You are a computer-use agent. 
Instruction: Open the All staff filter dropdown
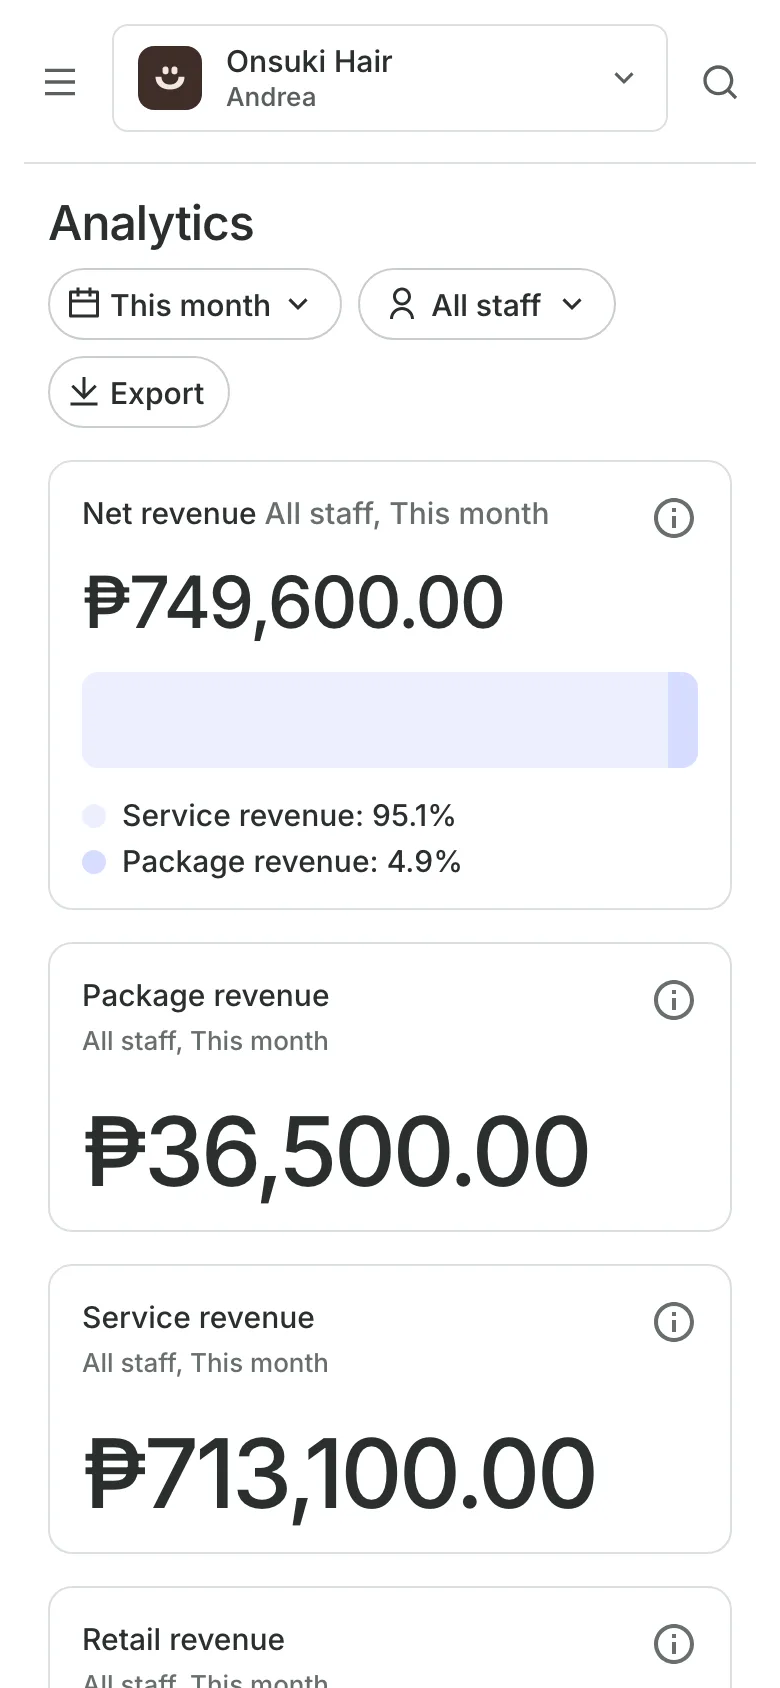[487, 304]
